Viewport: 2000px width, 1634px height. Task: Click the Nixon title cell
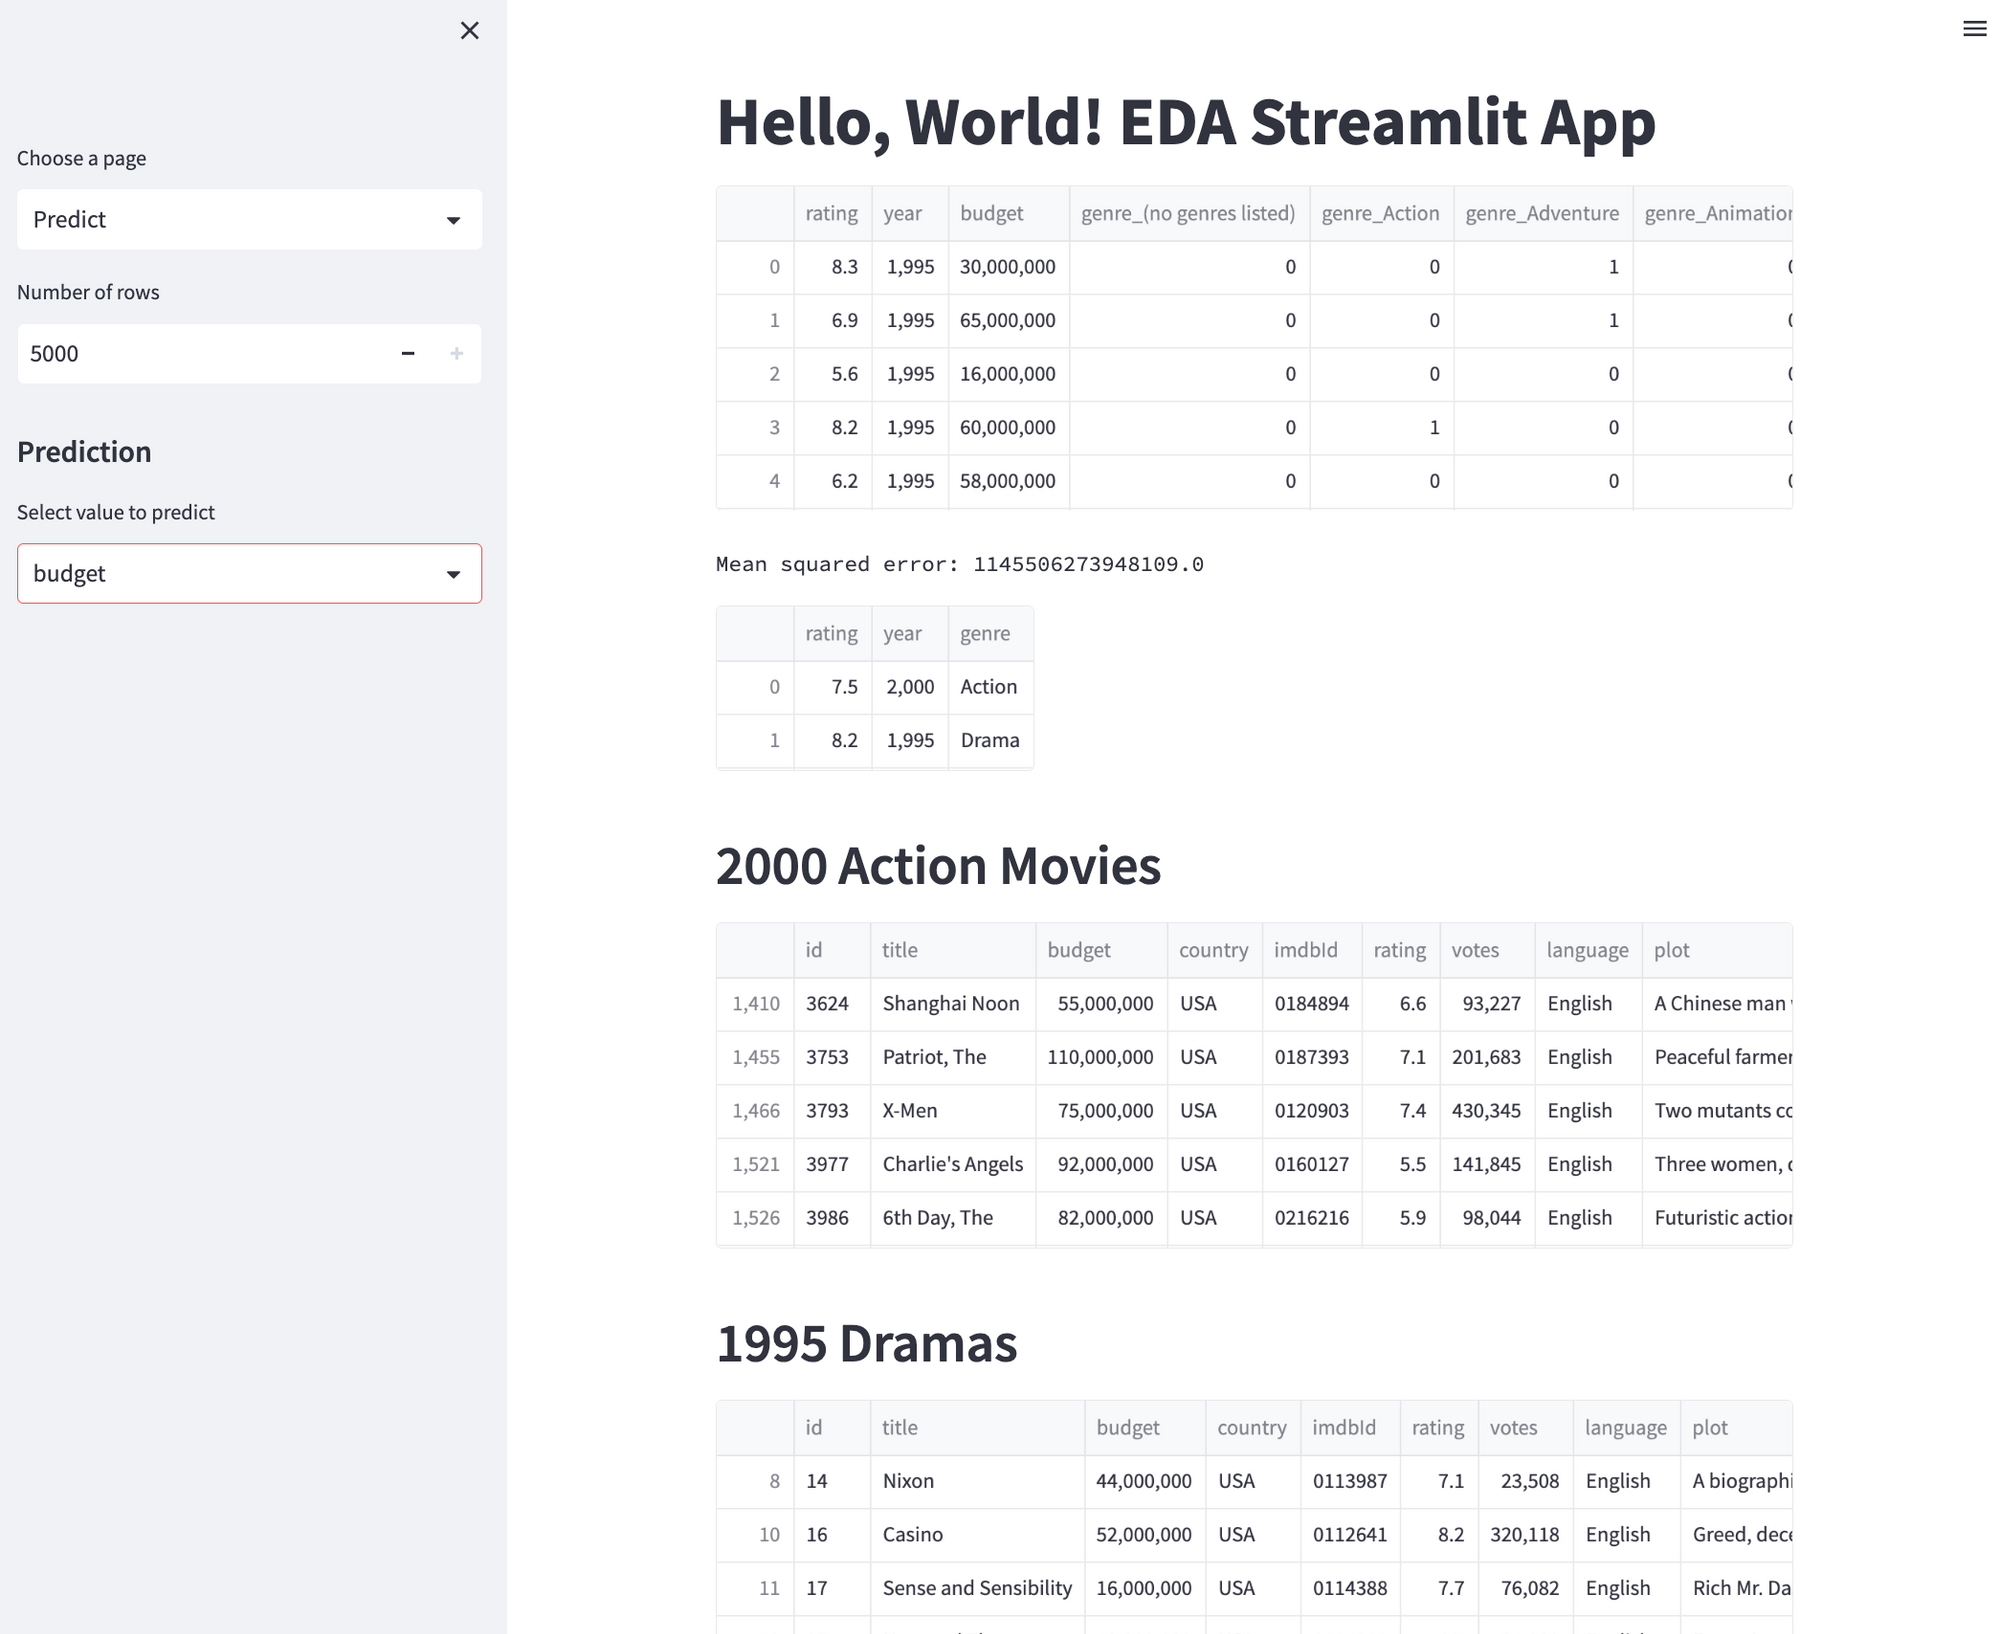tap(908, 1481)
